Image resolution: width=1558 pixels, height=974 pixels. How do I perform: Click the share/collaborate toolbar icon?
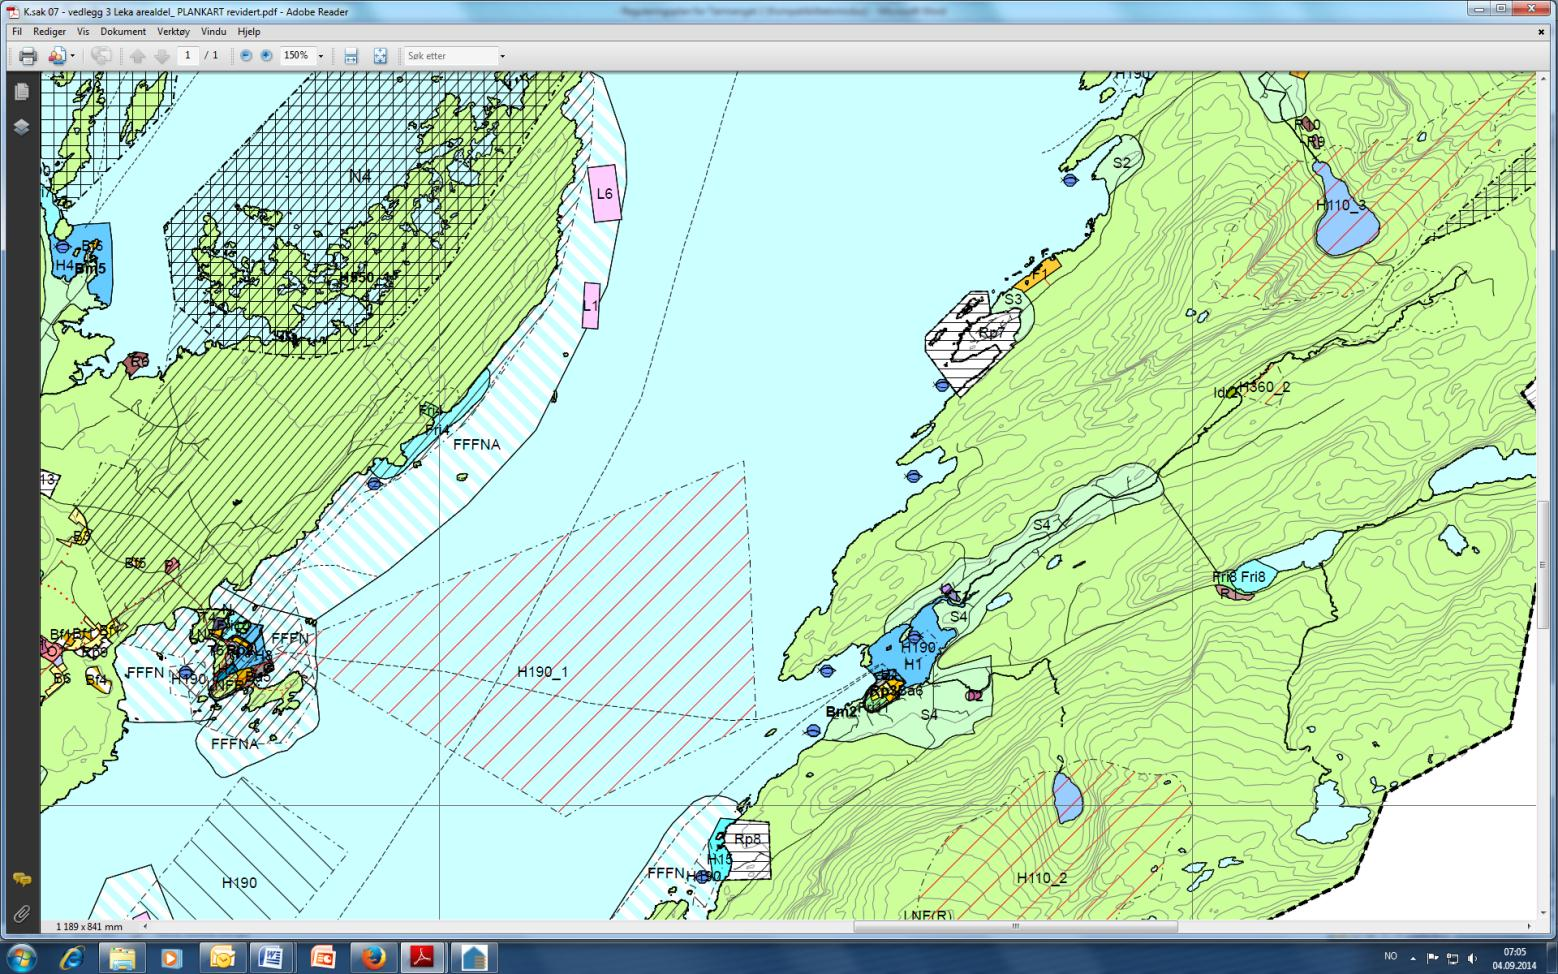pyautogui.click(x=57, y=56)
